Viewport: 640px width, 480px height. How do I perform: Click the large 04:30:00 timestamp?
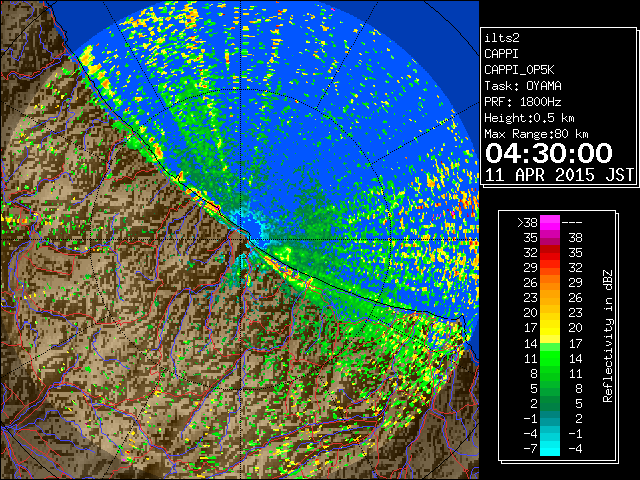coord(549,153)
